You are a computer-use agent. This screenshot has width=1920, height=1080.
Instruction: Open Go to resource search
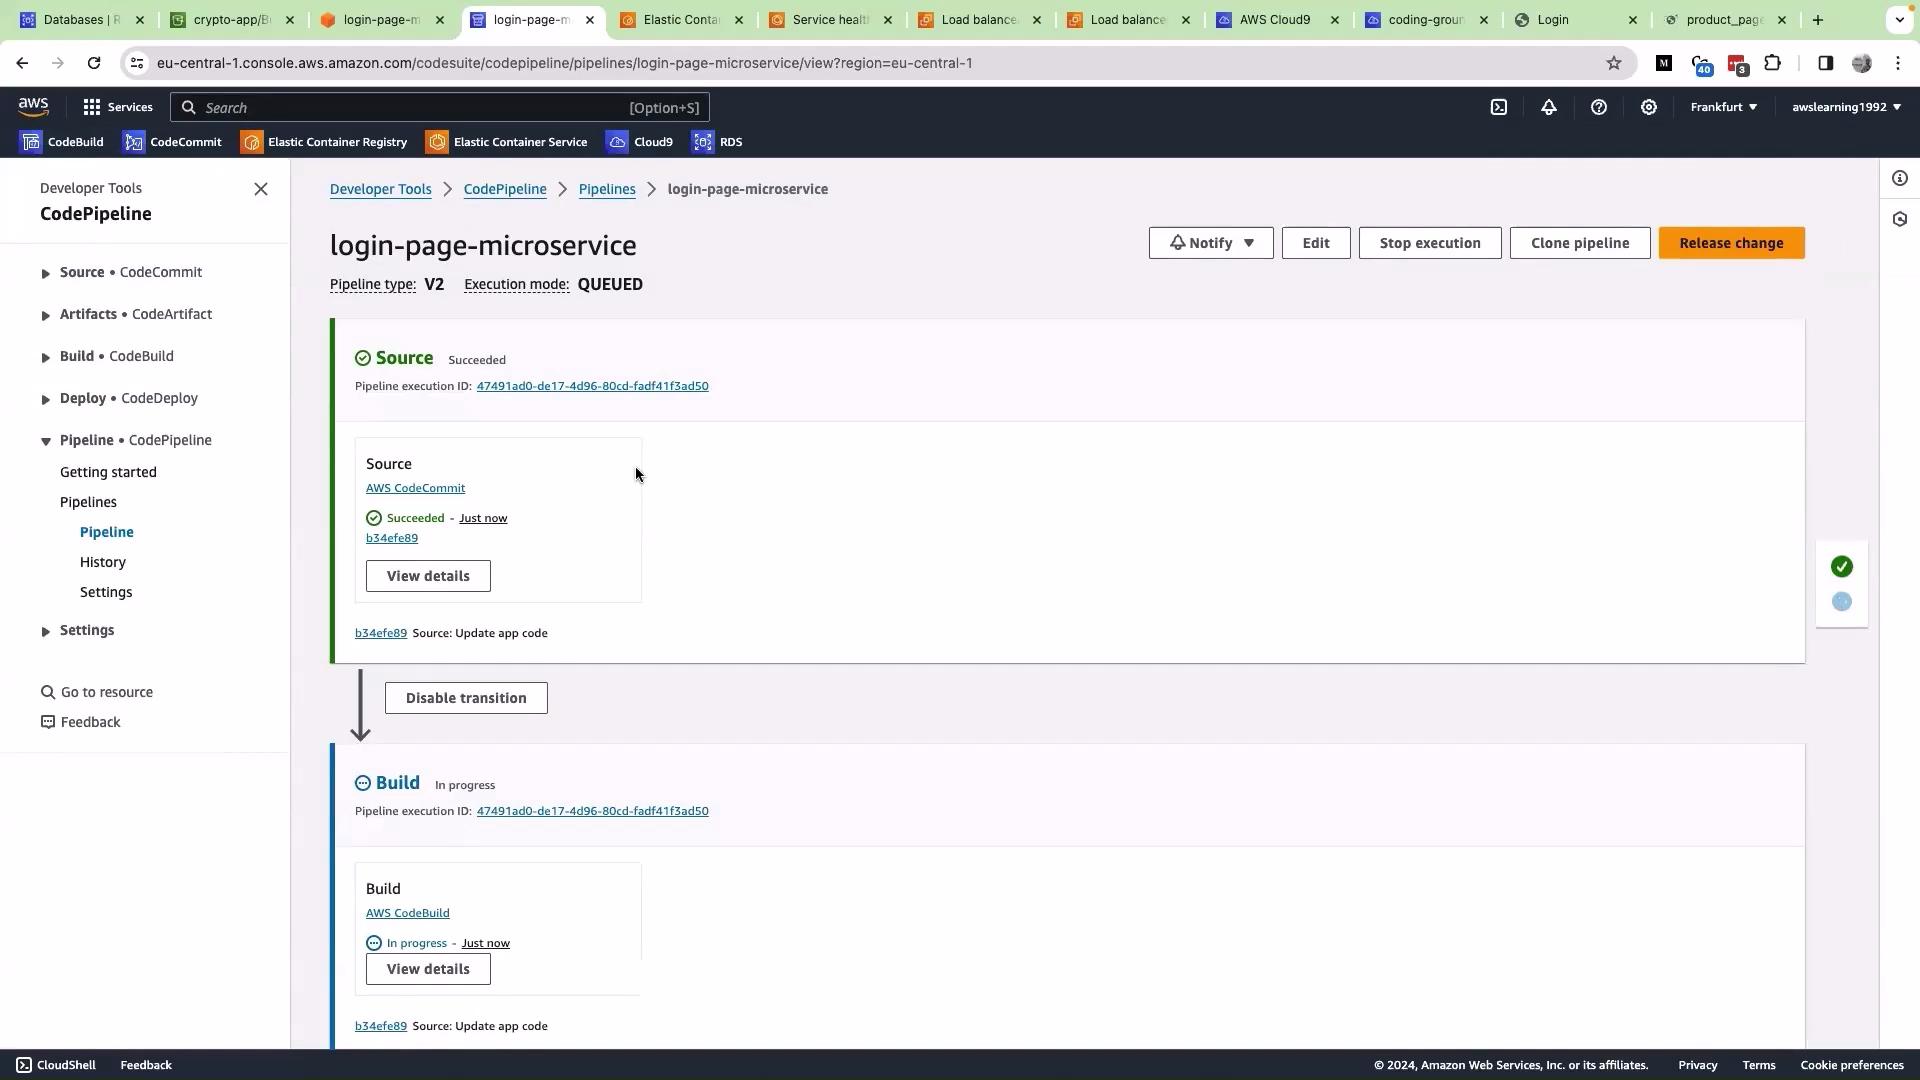(x=97, y=692)
